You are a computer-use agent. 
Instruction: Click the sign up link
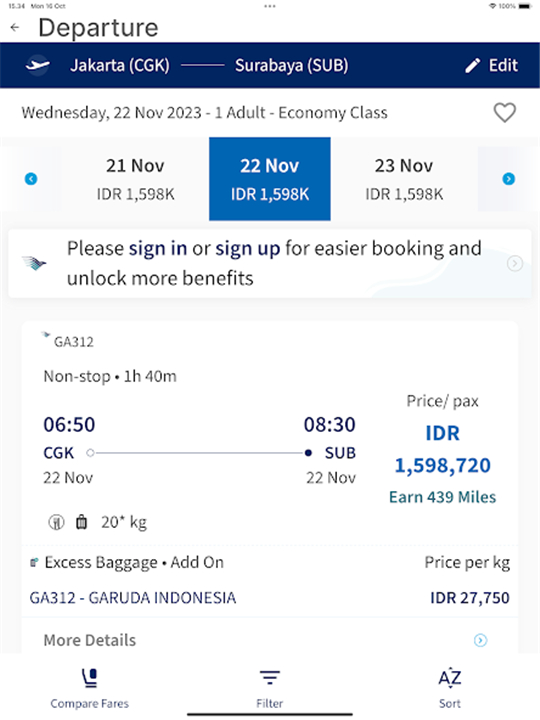[248, 248]
